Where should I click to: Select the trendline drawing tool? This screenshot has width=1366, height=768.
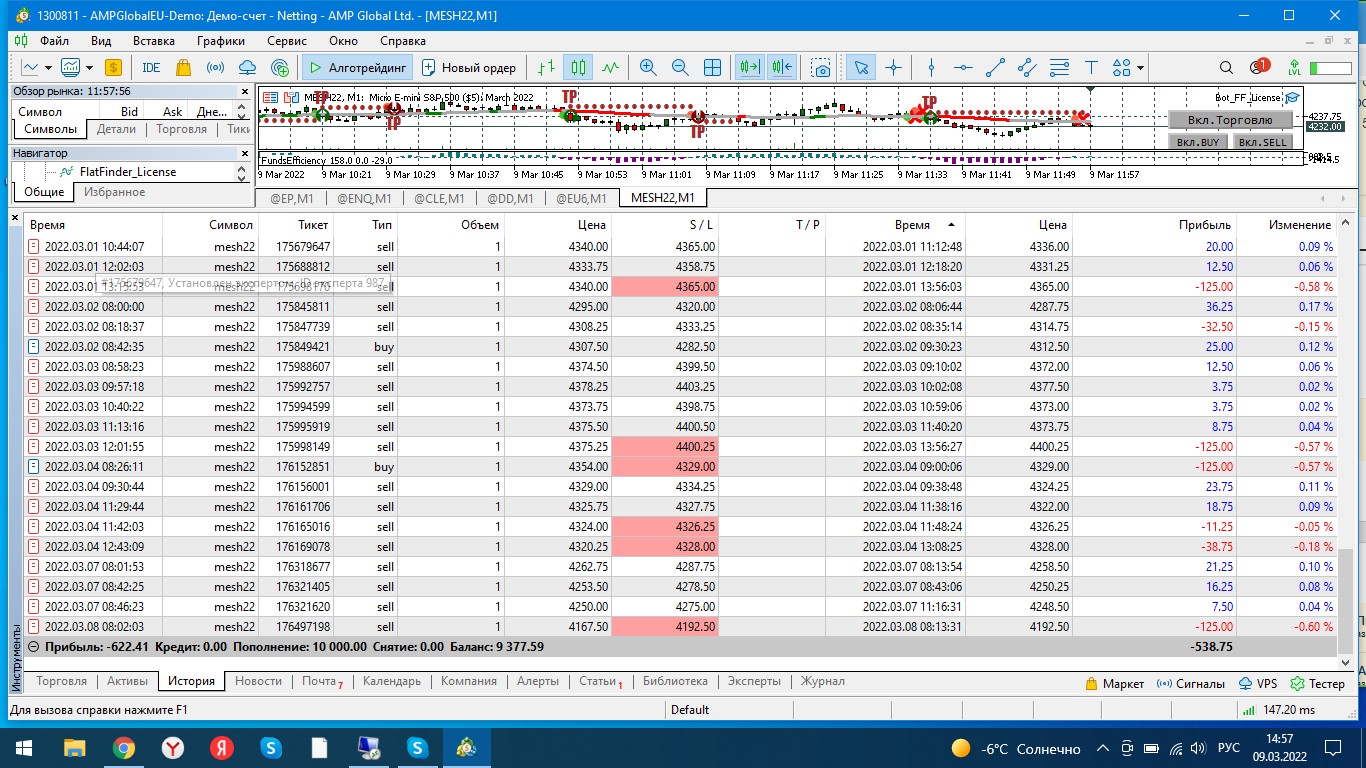click(x=995, y=68)
